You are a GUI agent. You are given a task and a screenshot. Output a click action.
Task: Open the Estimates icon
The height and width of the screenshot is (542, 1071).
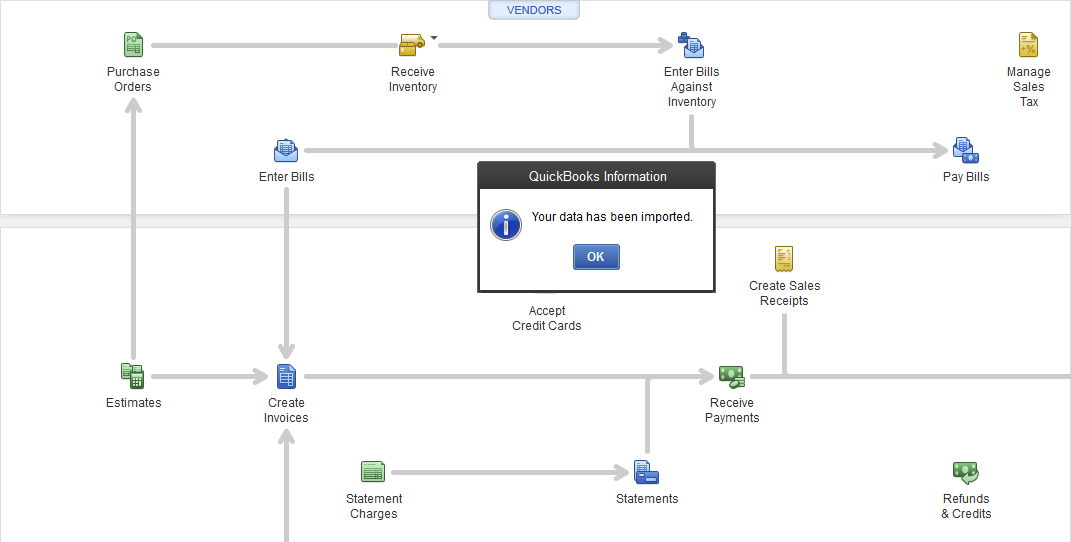point(133,376)
